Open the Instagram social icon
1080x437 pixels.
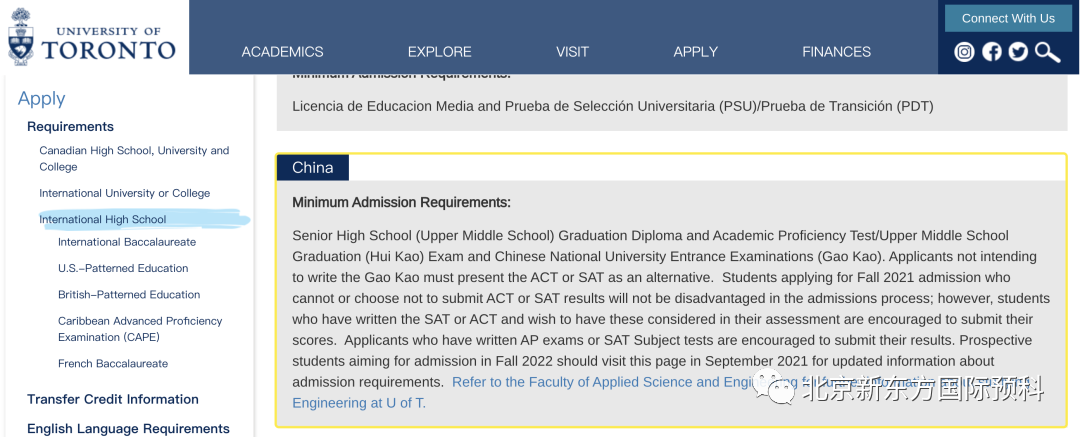964,52
